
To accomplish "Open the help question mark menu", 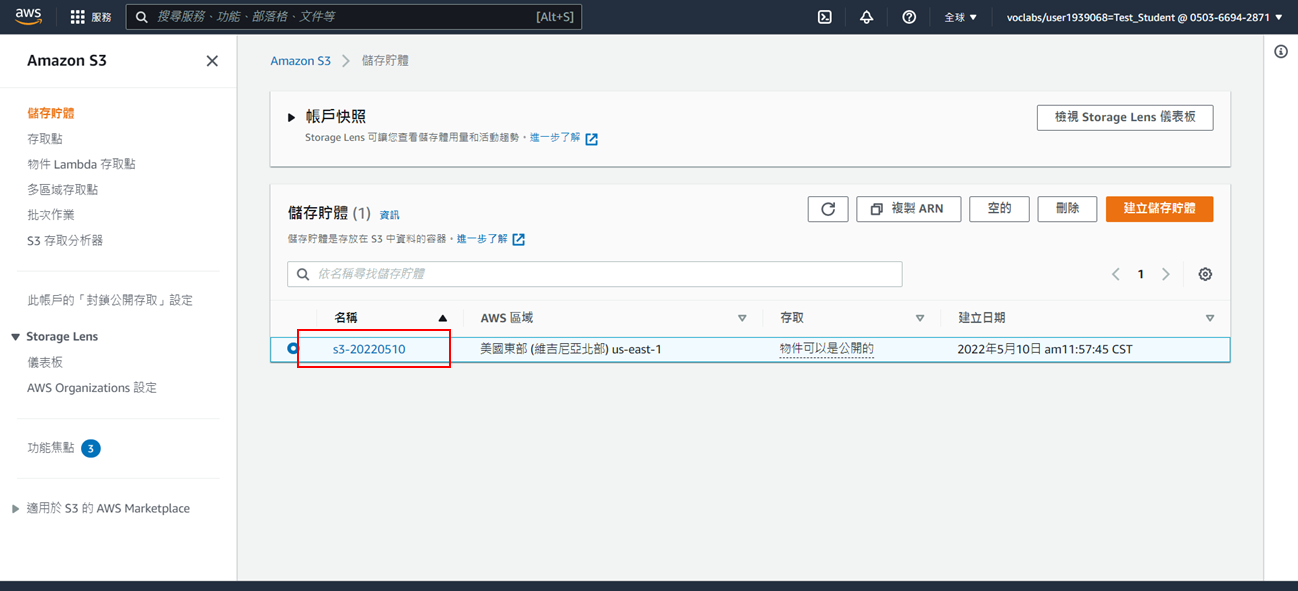I will (x=909, y=17).
